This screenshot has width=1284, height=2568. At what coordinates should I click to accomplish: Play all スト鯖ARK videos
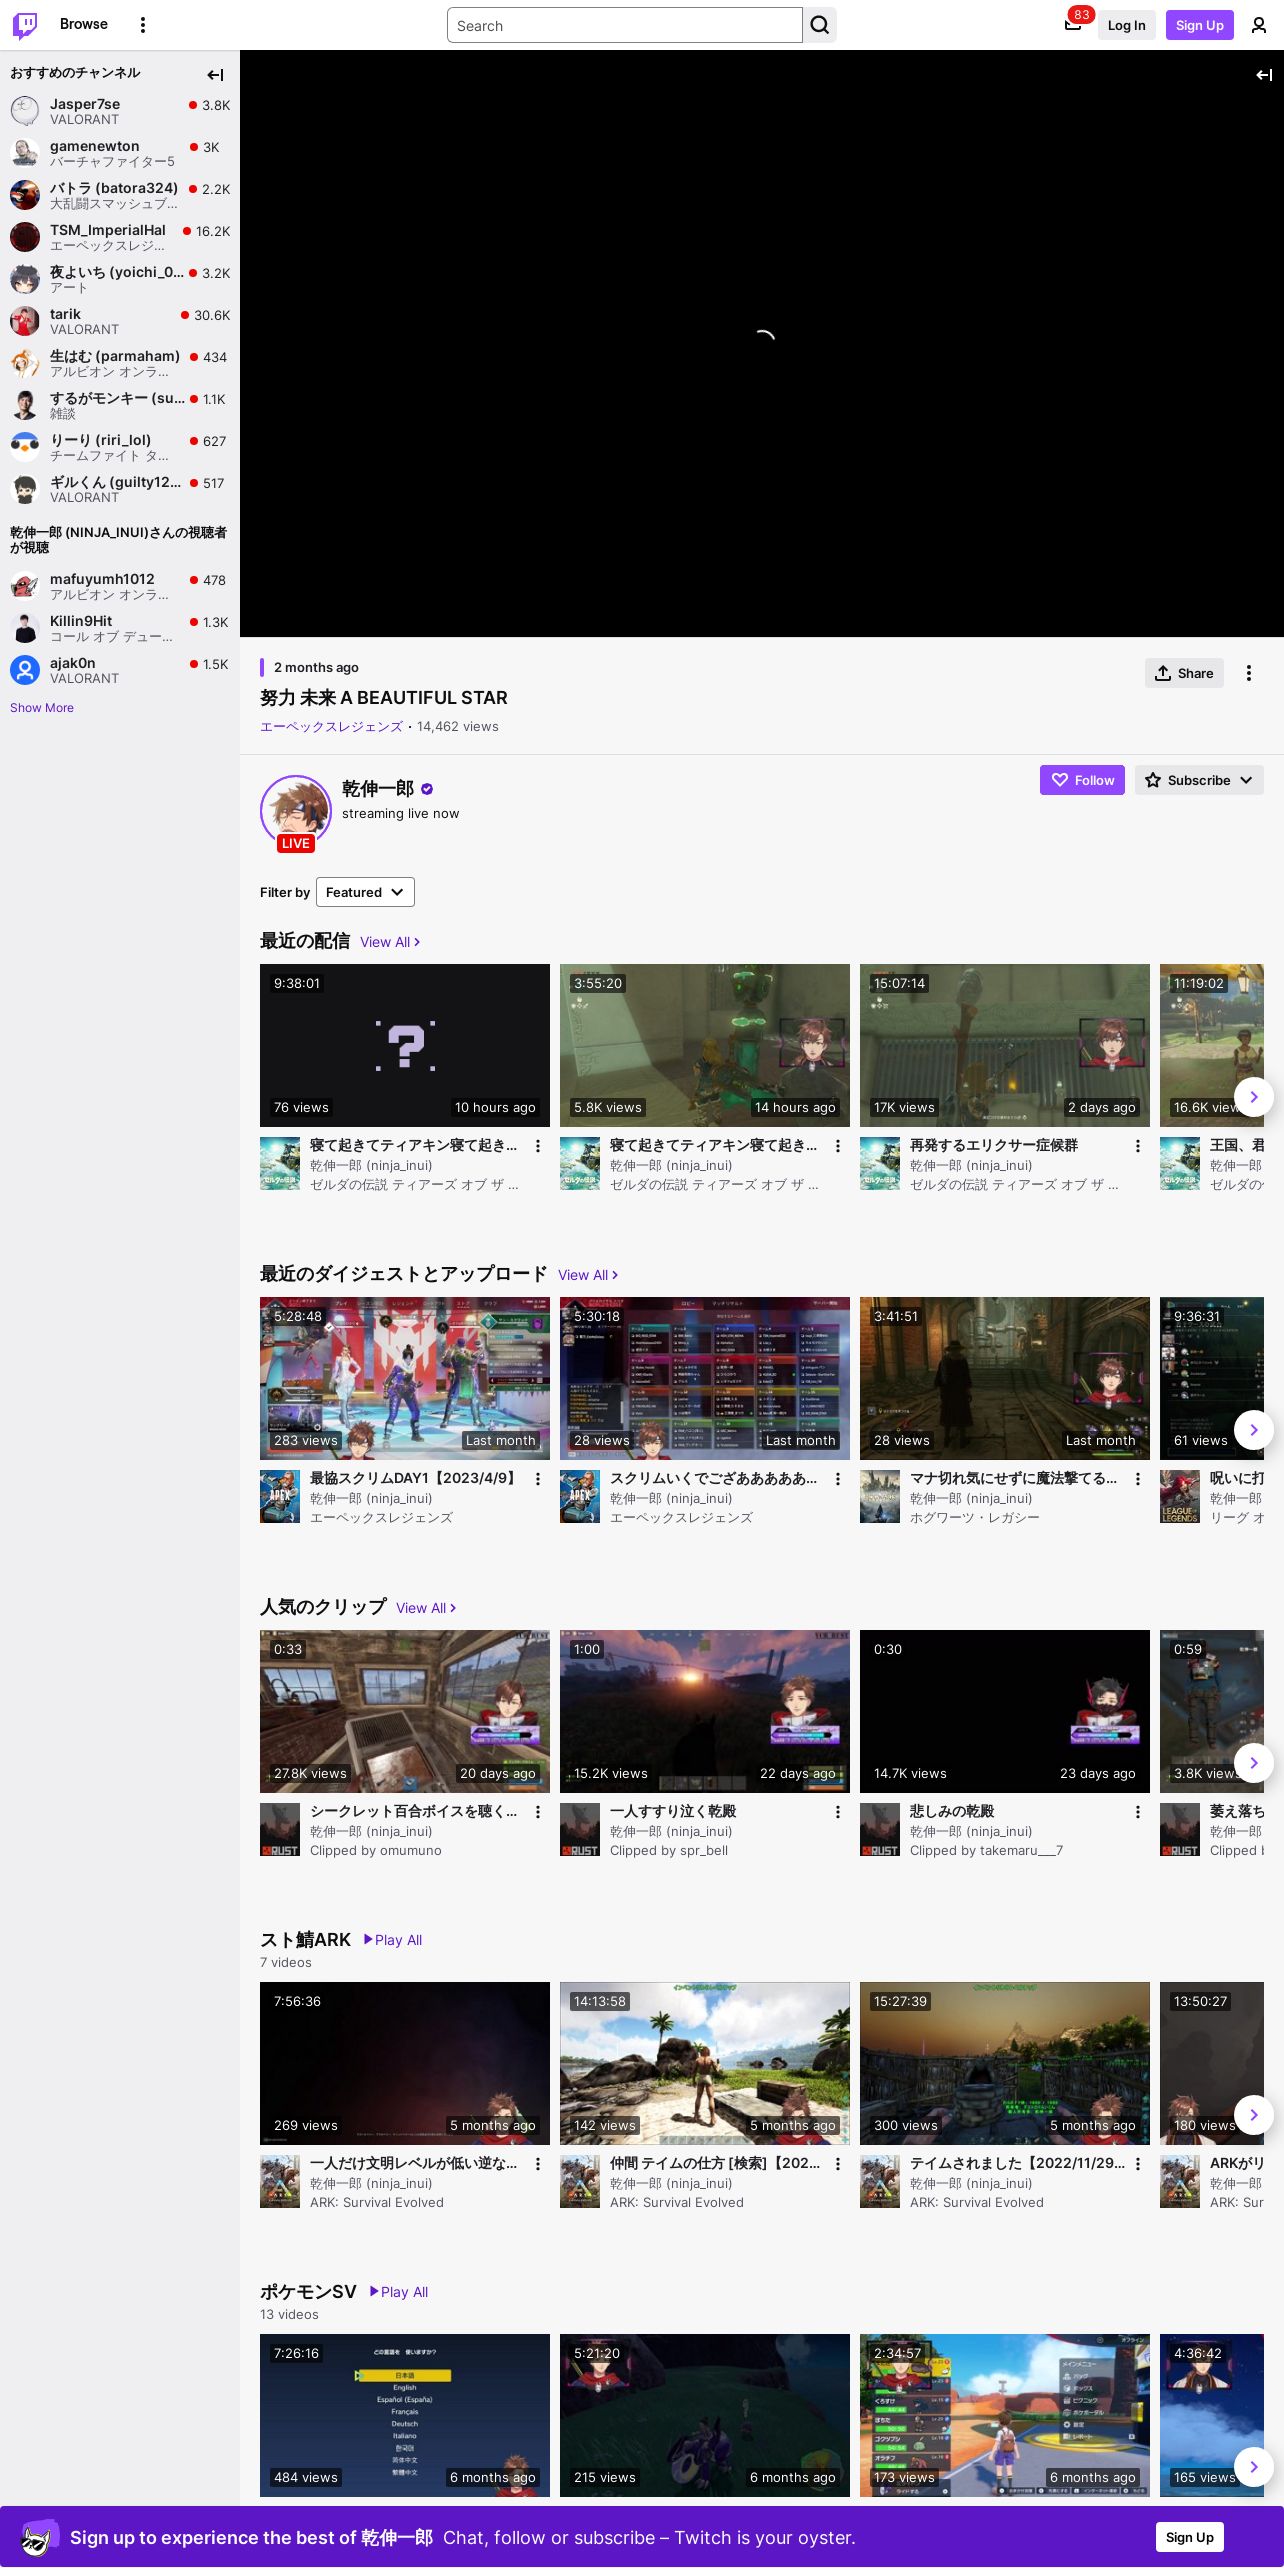[393, 1940]
